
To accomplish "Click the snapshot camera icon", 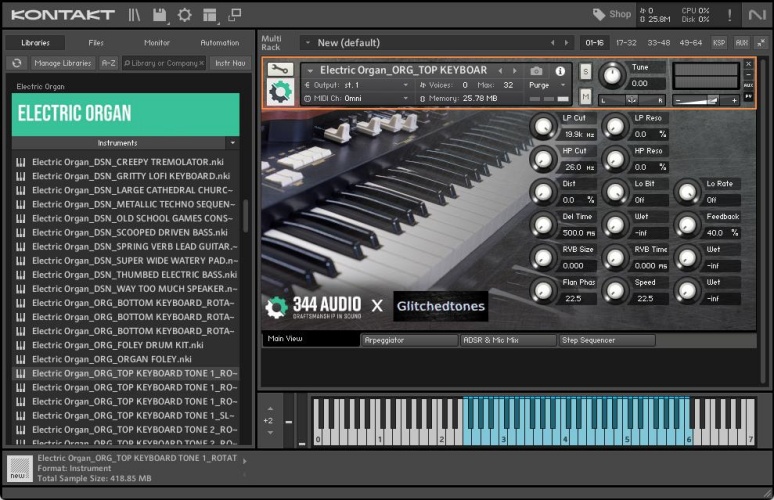I will [x=536, y=71].
